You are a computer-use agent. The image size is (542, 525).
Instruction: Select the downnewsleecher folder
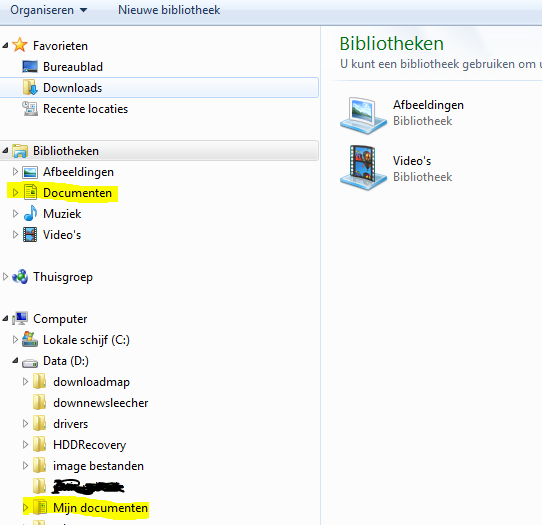click(x=100, y=403)
